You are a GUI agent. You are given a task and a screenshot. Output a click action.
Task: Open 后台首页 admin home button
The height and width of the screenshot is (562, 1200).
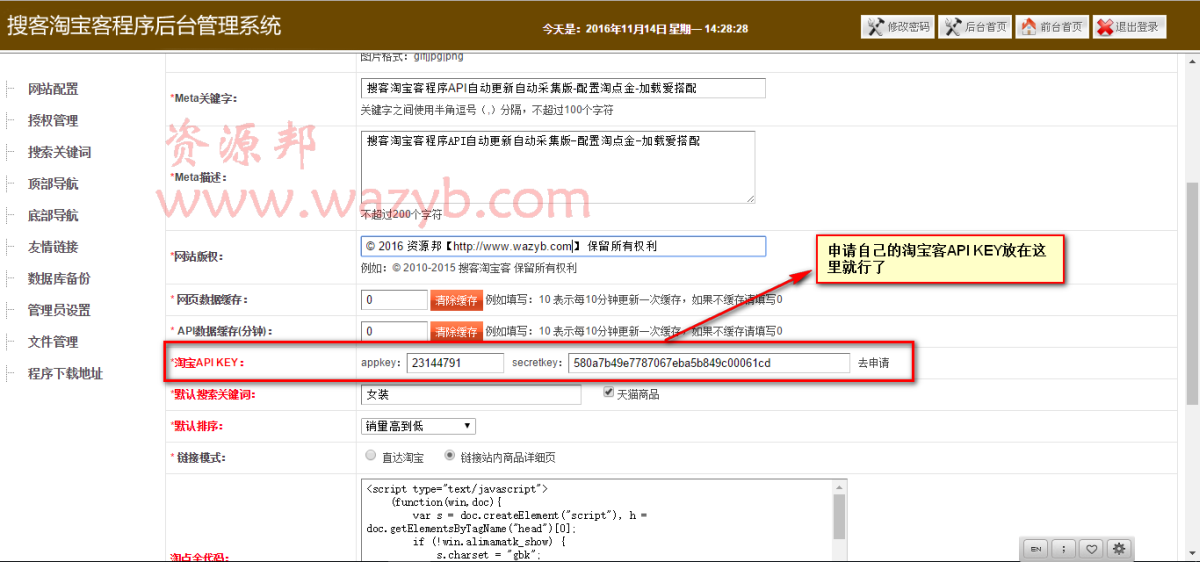tap(975, 27)
